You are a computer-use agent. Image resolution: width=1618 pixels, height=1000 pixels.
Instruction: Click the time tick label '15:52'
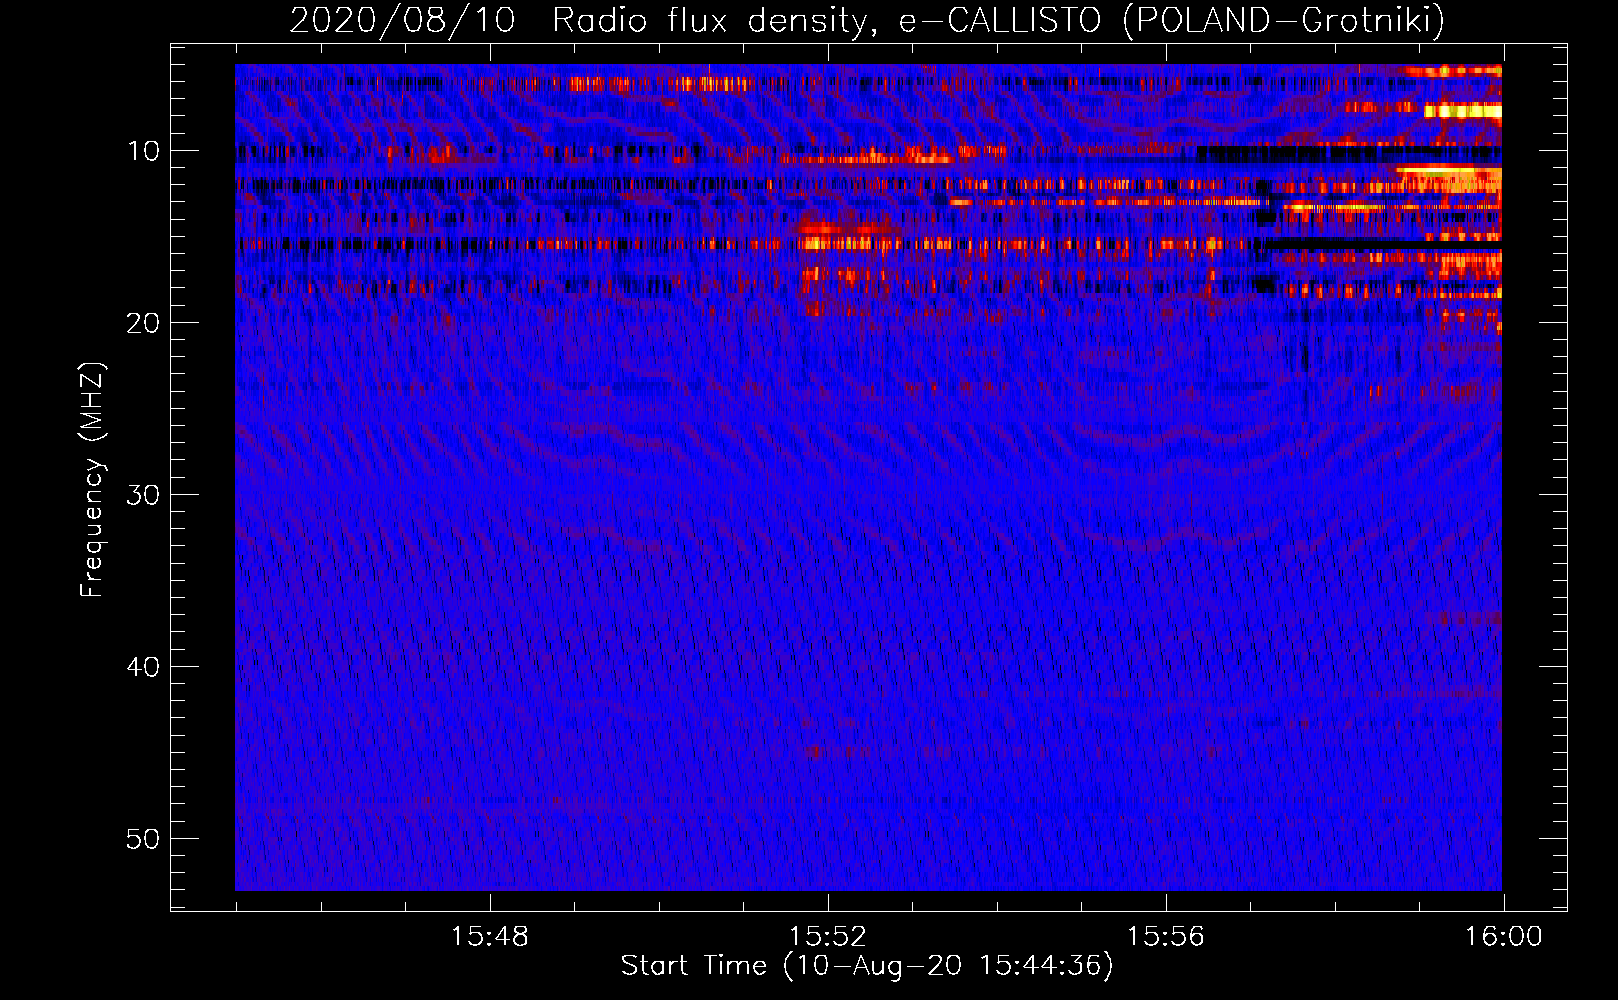coord(827,937)
